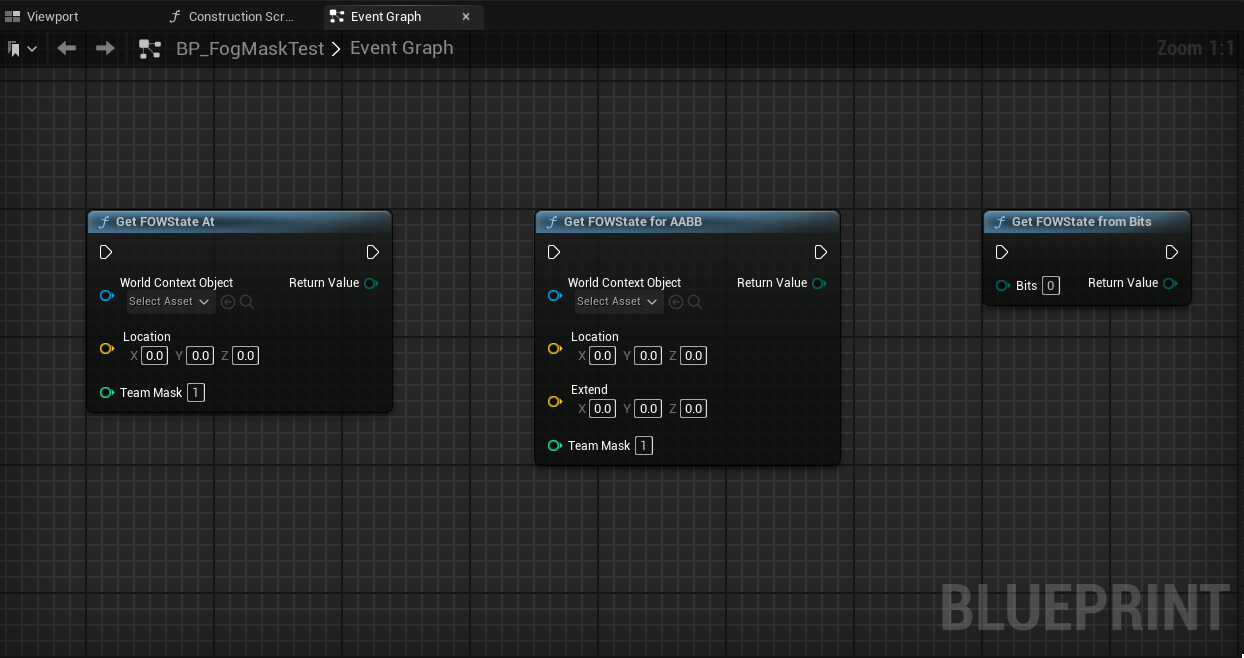Edit Extend Y field in AABB node
The height and width of the screenshot is (658, 1244).
click(x=648, y=408)
